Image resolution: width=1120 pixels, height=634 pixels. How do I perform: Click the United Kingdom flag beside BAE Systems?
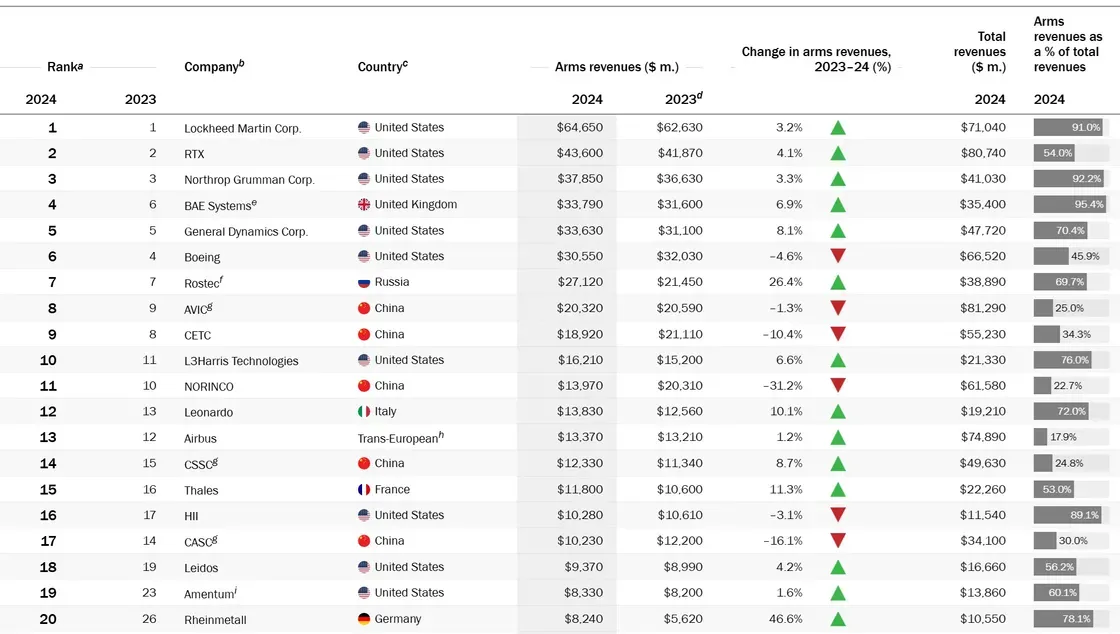(364, 205)
